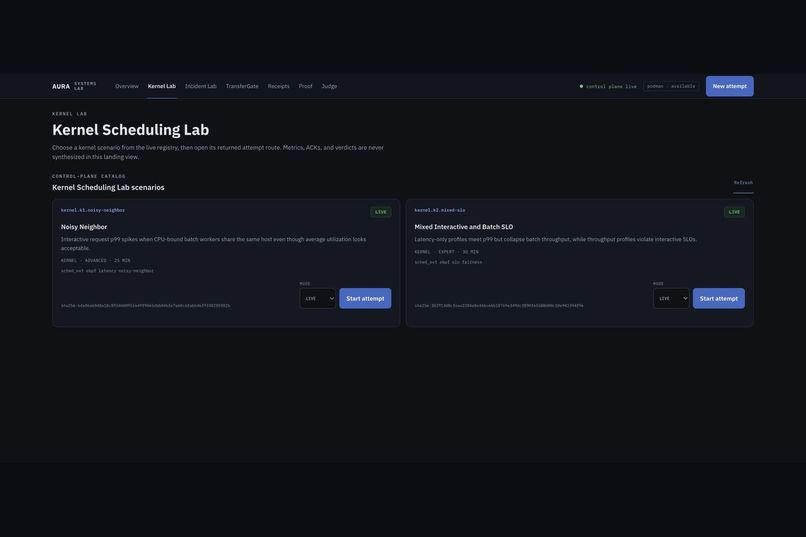Click the CONTROL-PLANE CATALOG label
806x537 pixels.
[x=89, y=176]
